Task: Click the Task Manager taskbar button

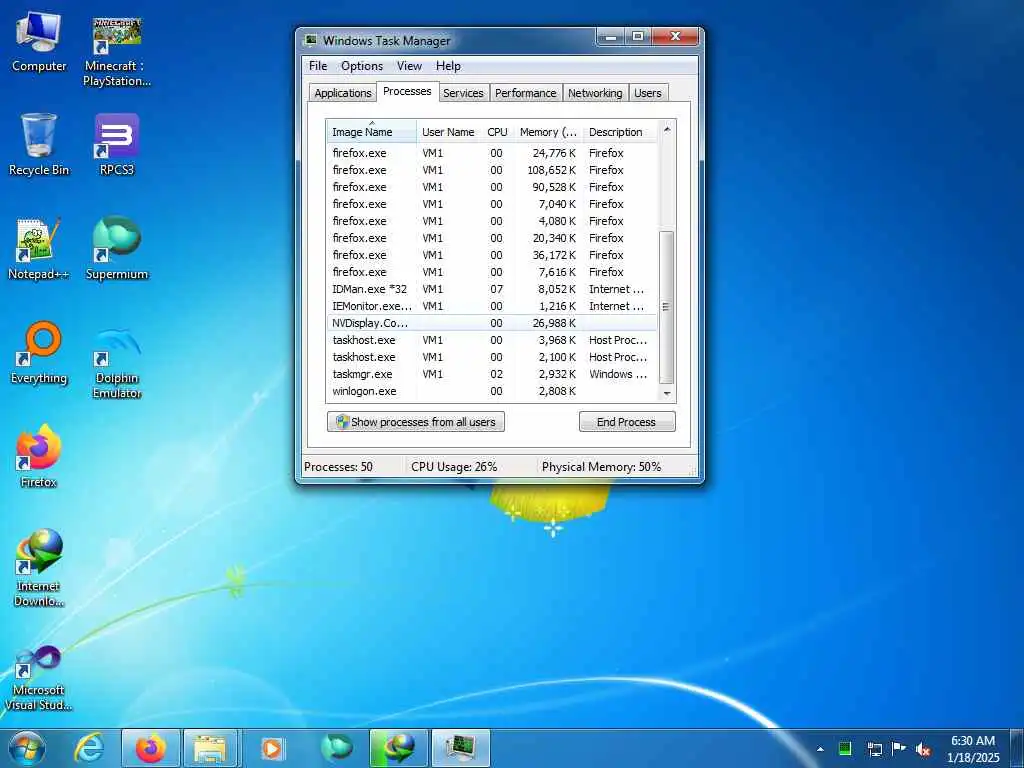Action: [460, 748]
